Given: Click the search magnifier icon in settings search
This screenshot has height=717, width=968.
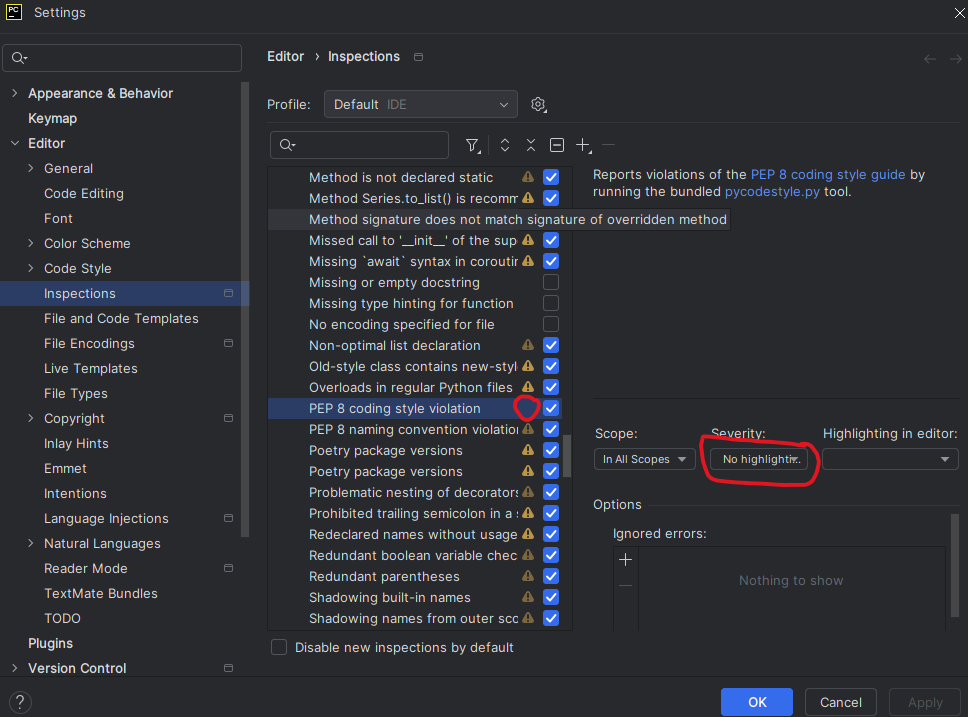Looking at the screenshot, I should pos(19,58).
